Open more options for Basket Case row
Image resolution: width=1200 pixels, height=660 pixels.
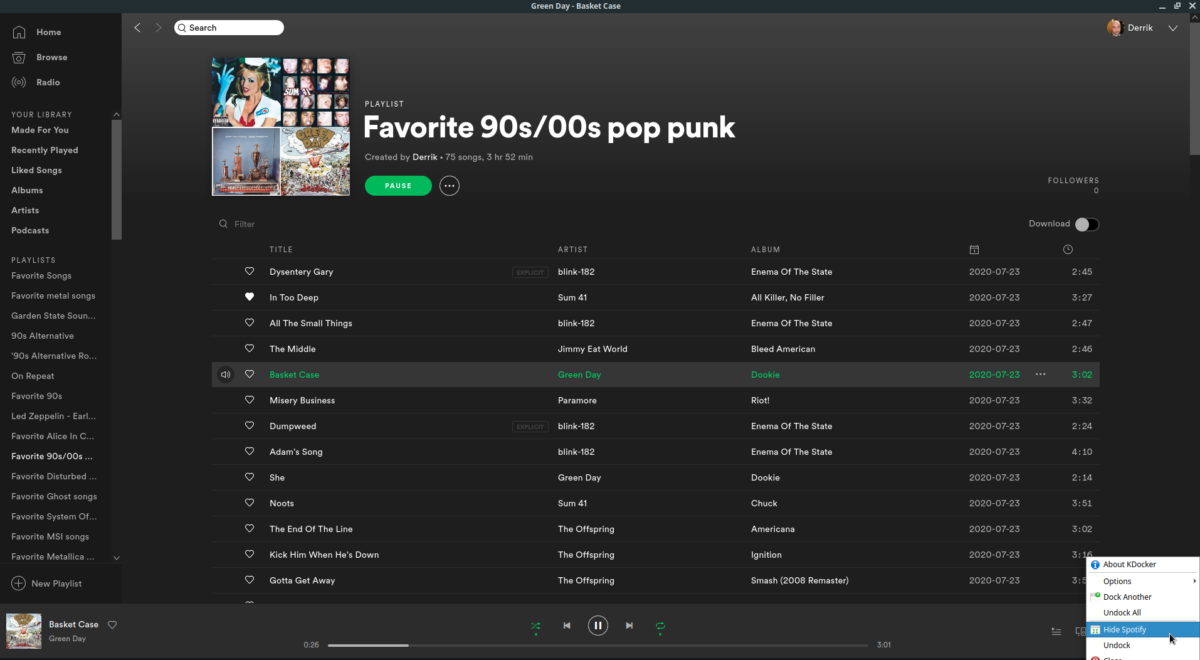1041,375
